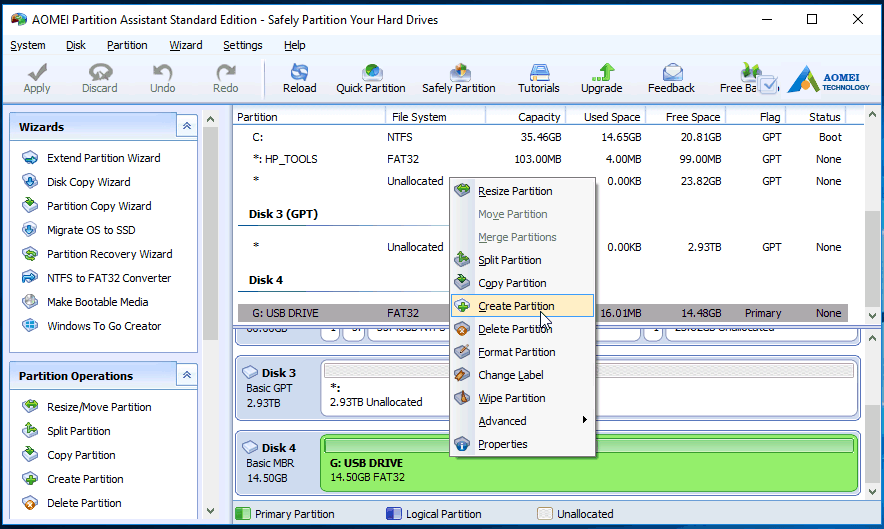
Task: Select Copy Partition in the context menu
Action: point(523,283)
